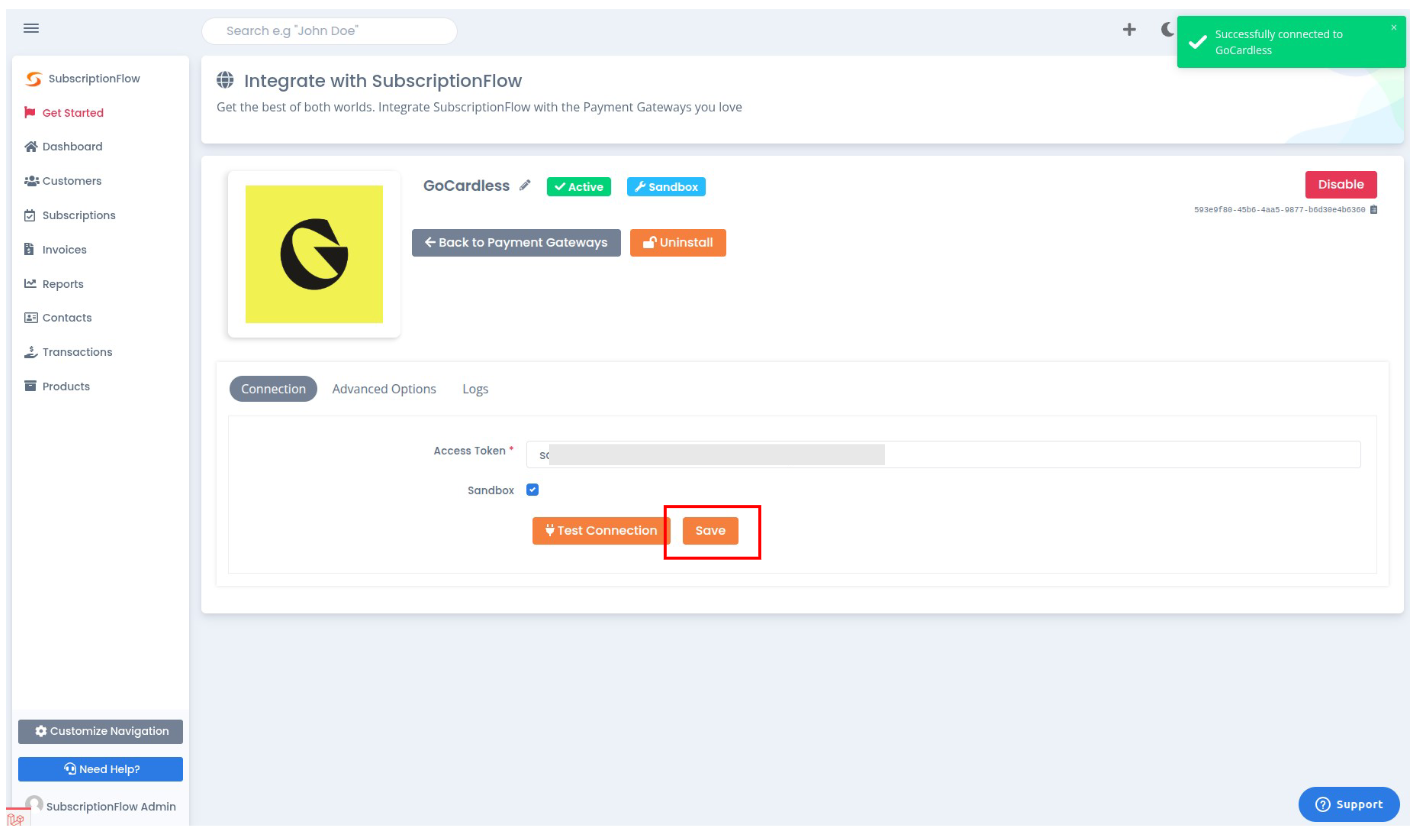Open the Logs tab
The height and width of the screenshot is (827, 1414).
tap(475, 389)
